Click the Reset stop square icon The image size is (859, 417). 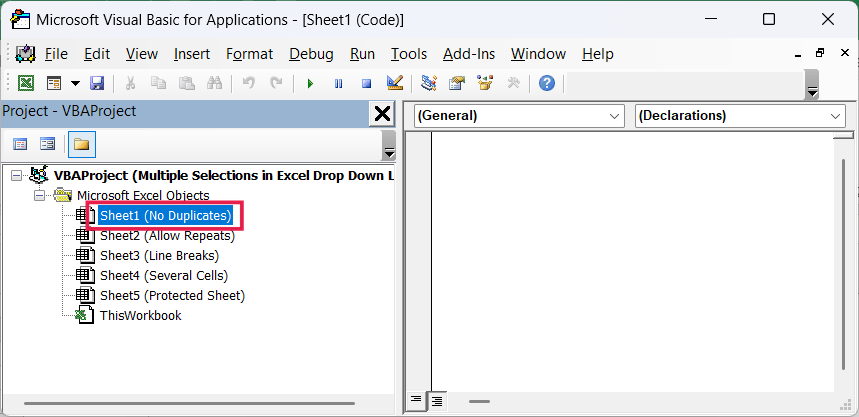pyautogui.click(x=366, y=84)
